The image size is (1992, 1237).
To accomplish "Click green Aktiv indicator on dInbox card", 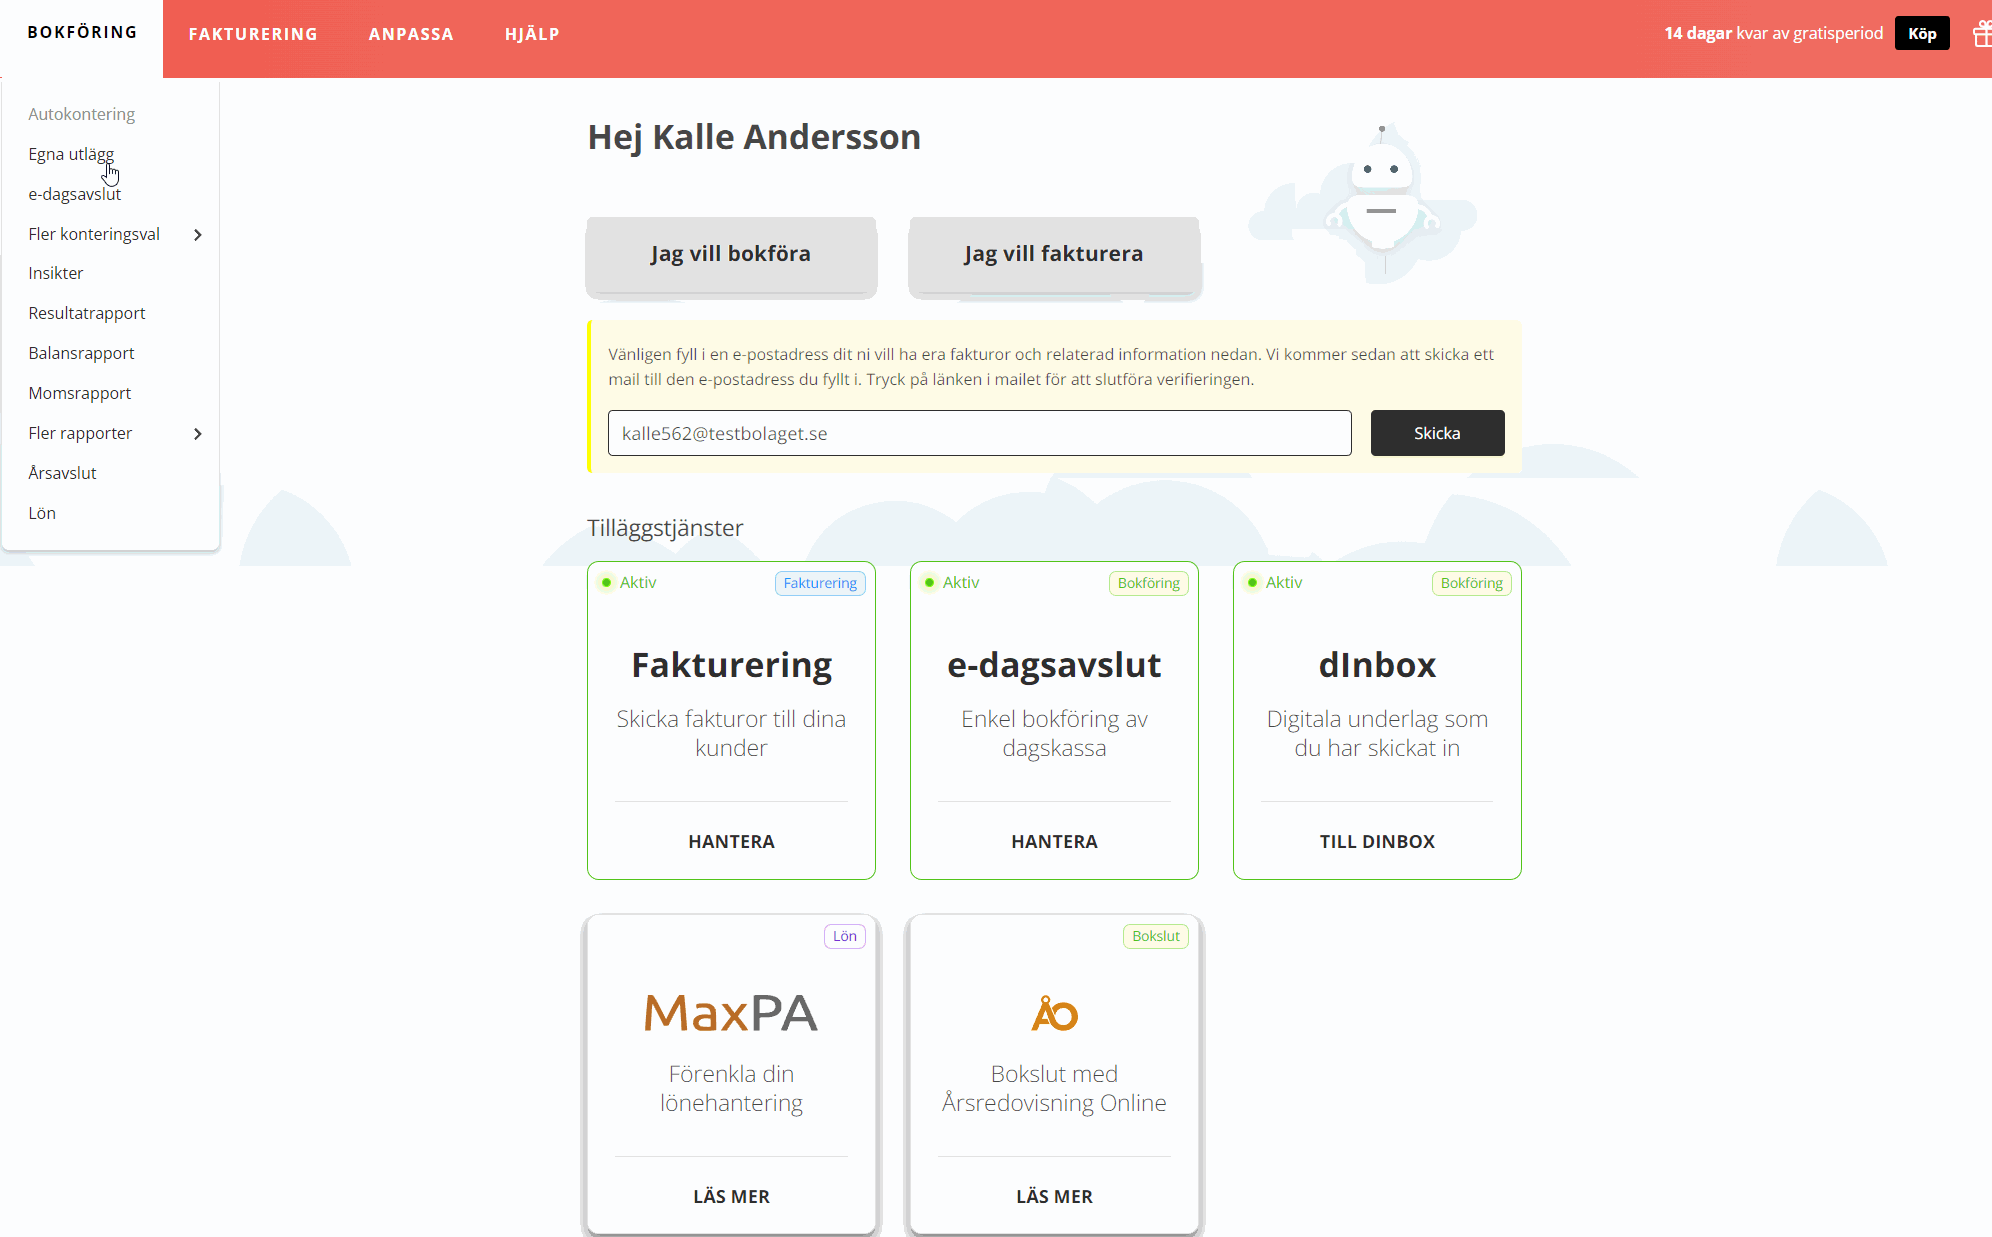I will point(1252,582).
